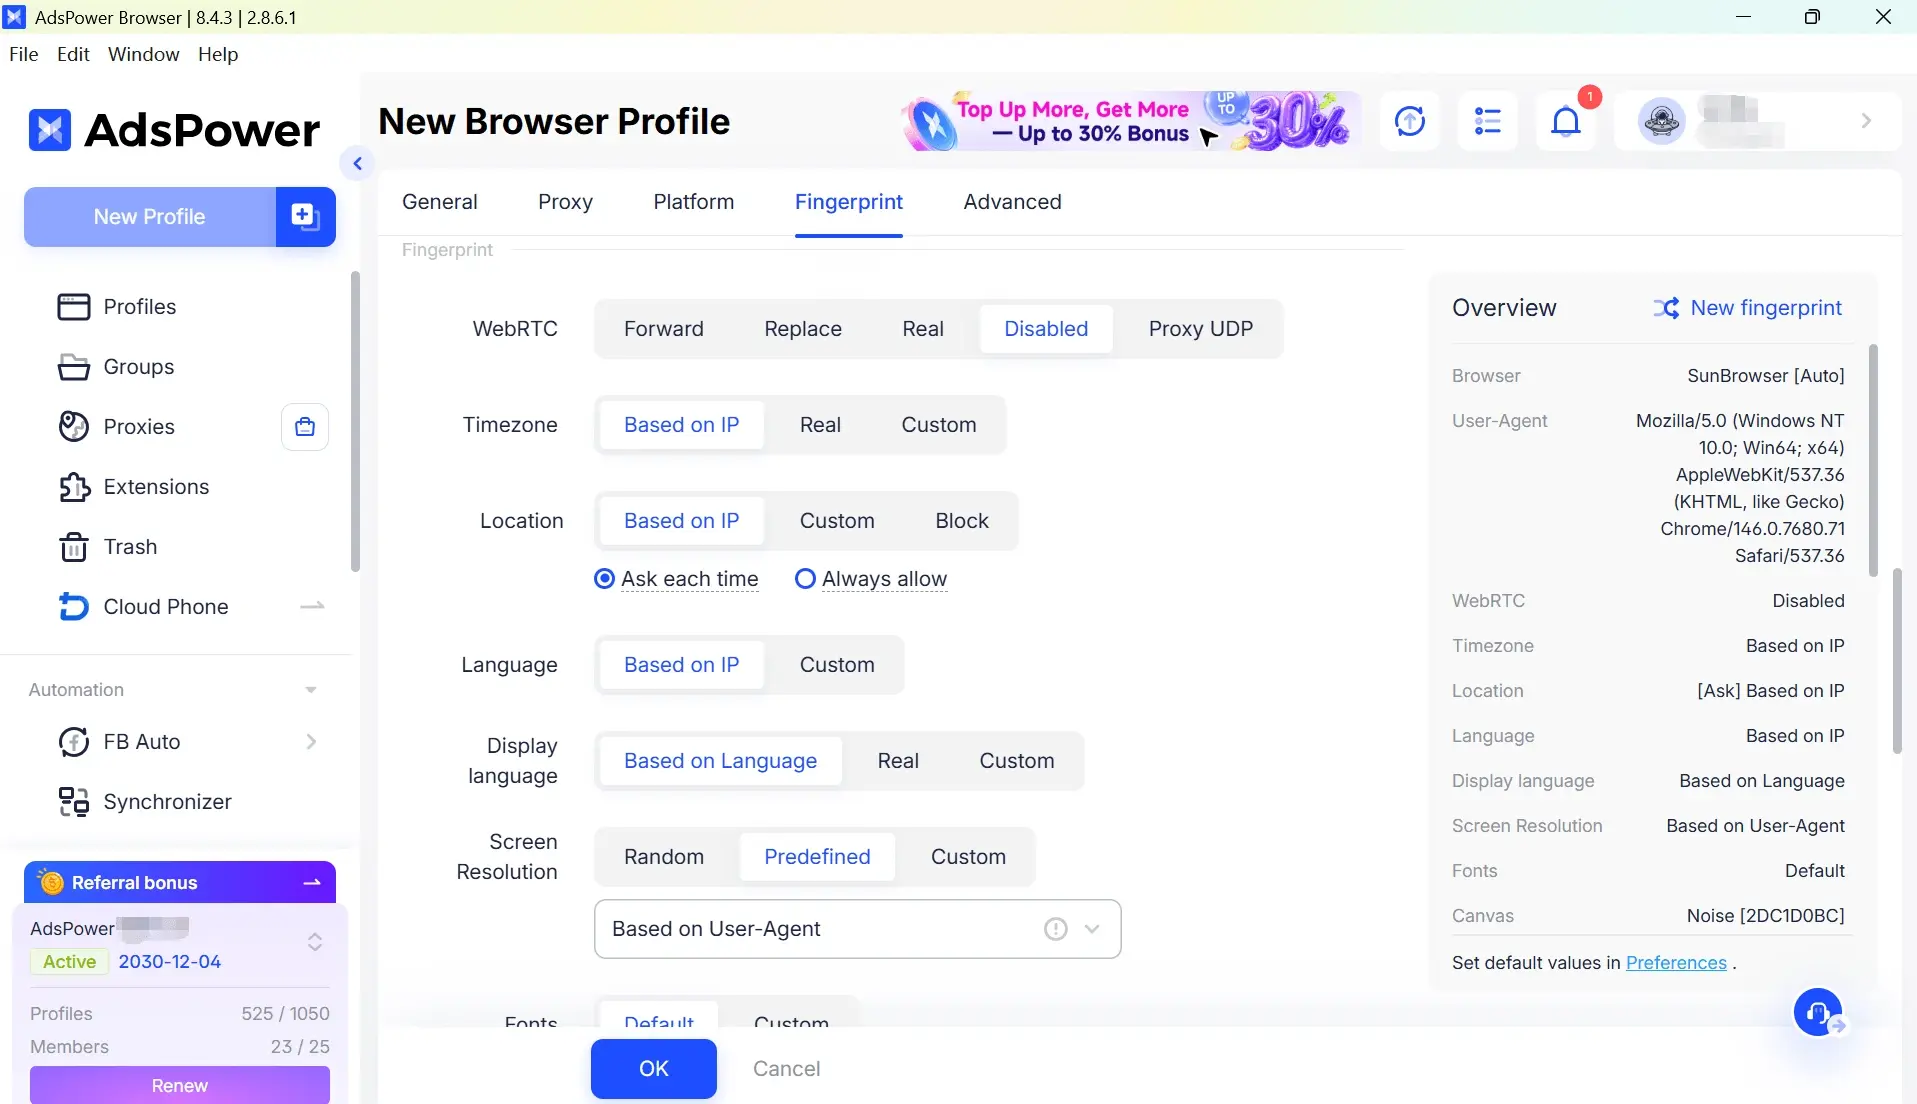Image resolution: width=1917 pixels, height=1104 pixels.
Task: Click the user avatar icon
Action: tap(1662, 121)
